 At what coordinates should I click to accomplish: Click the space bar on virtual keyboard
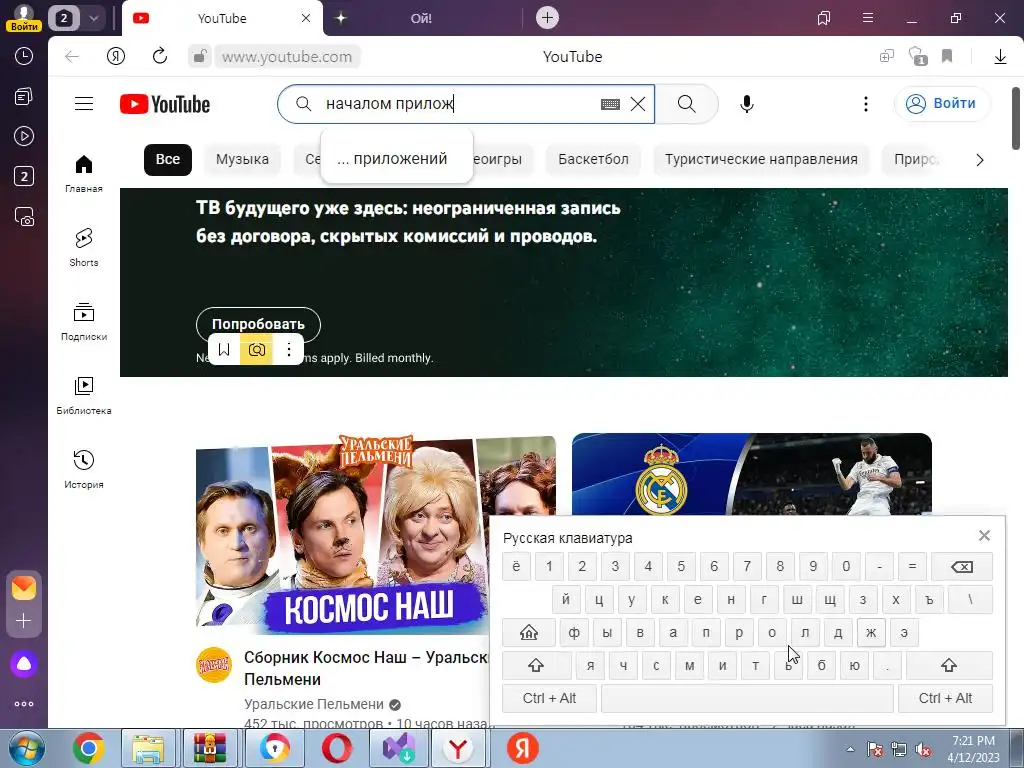pyautogui.click(x=746, y=698)
